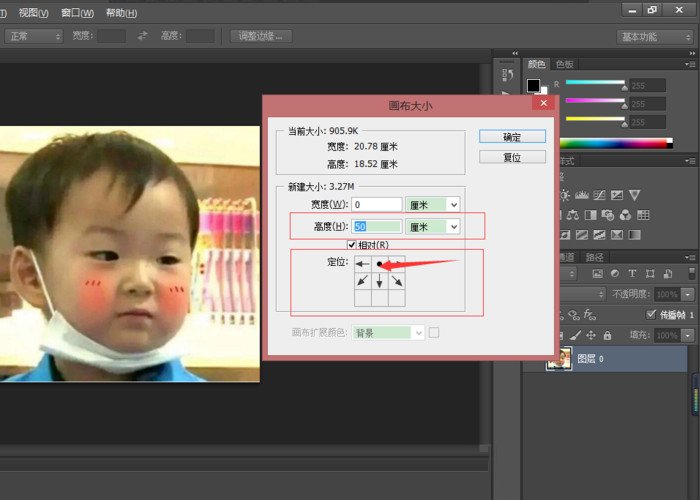Image resolution: width=700 pixels, height=500 pixels.
Task: Open the 视图(V) menu
Action: 33,13
